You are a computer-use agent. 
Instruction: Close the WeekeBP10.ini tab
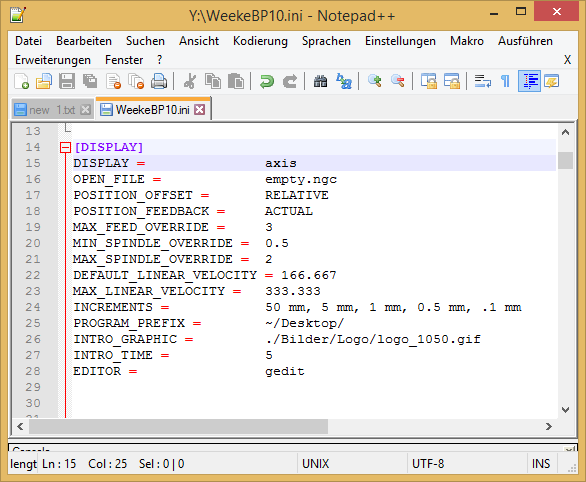click(200, 110)
